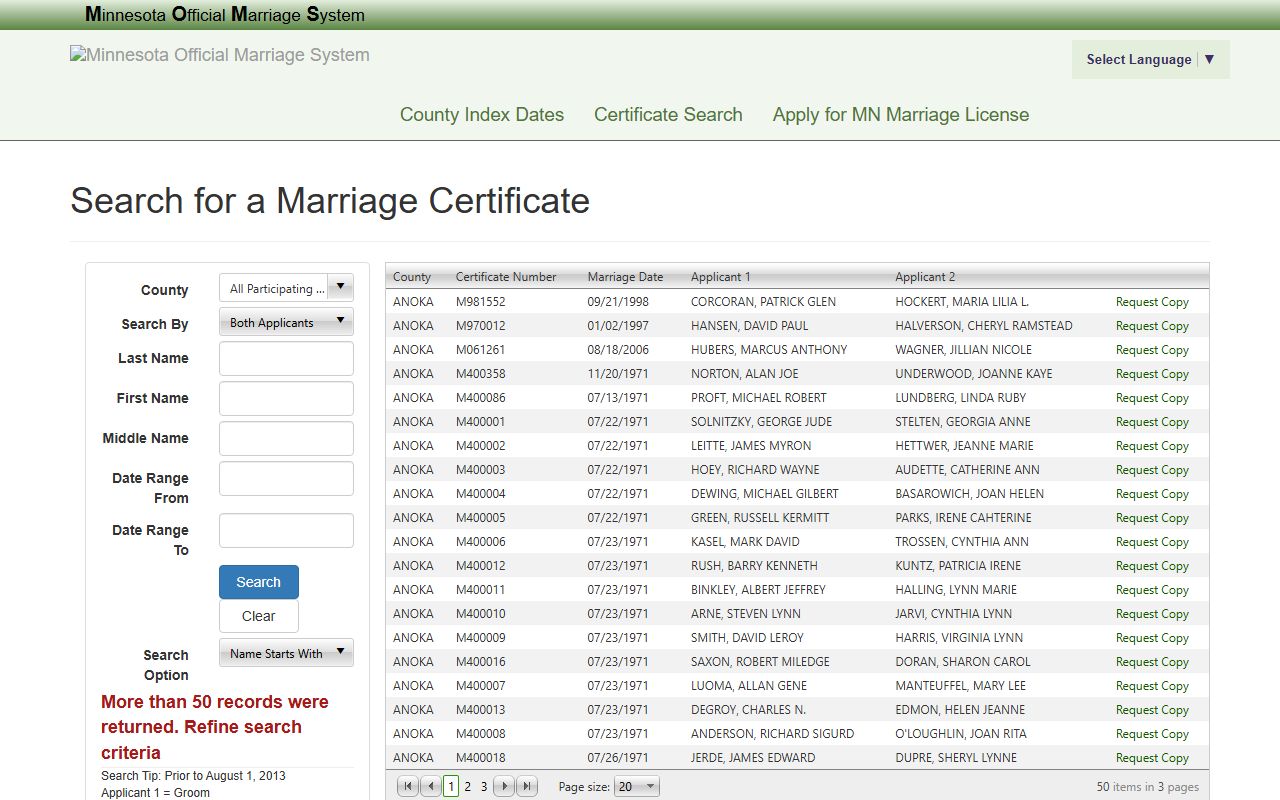
Task: Click the '50 items in 3 pages' text
Action: (1147, 787)
